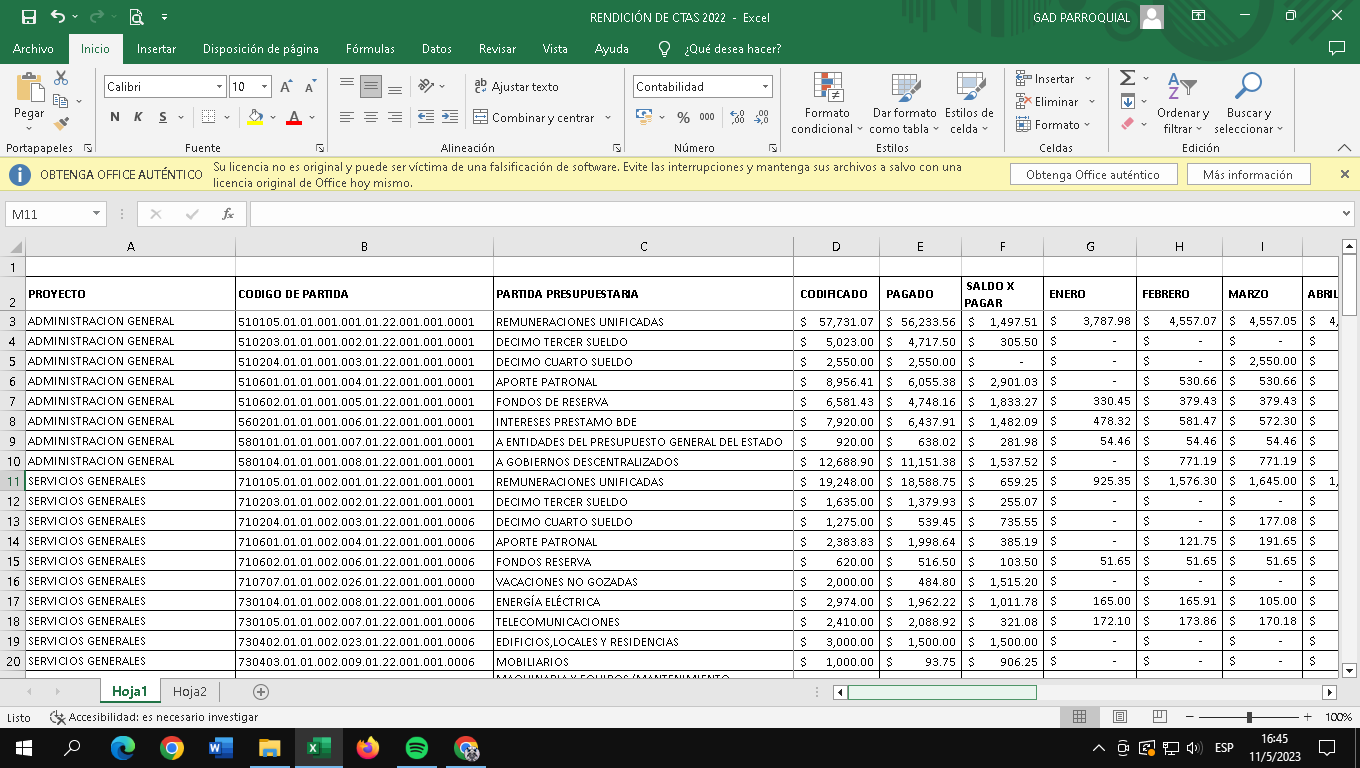Toggle Ajustar texto wrap text
Image resolution: width=1360 pixels, height=768 pixels.
coord(516,87)
